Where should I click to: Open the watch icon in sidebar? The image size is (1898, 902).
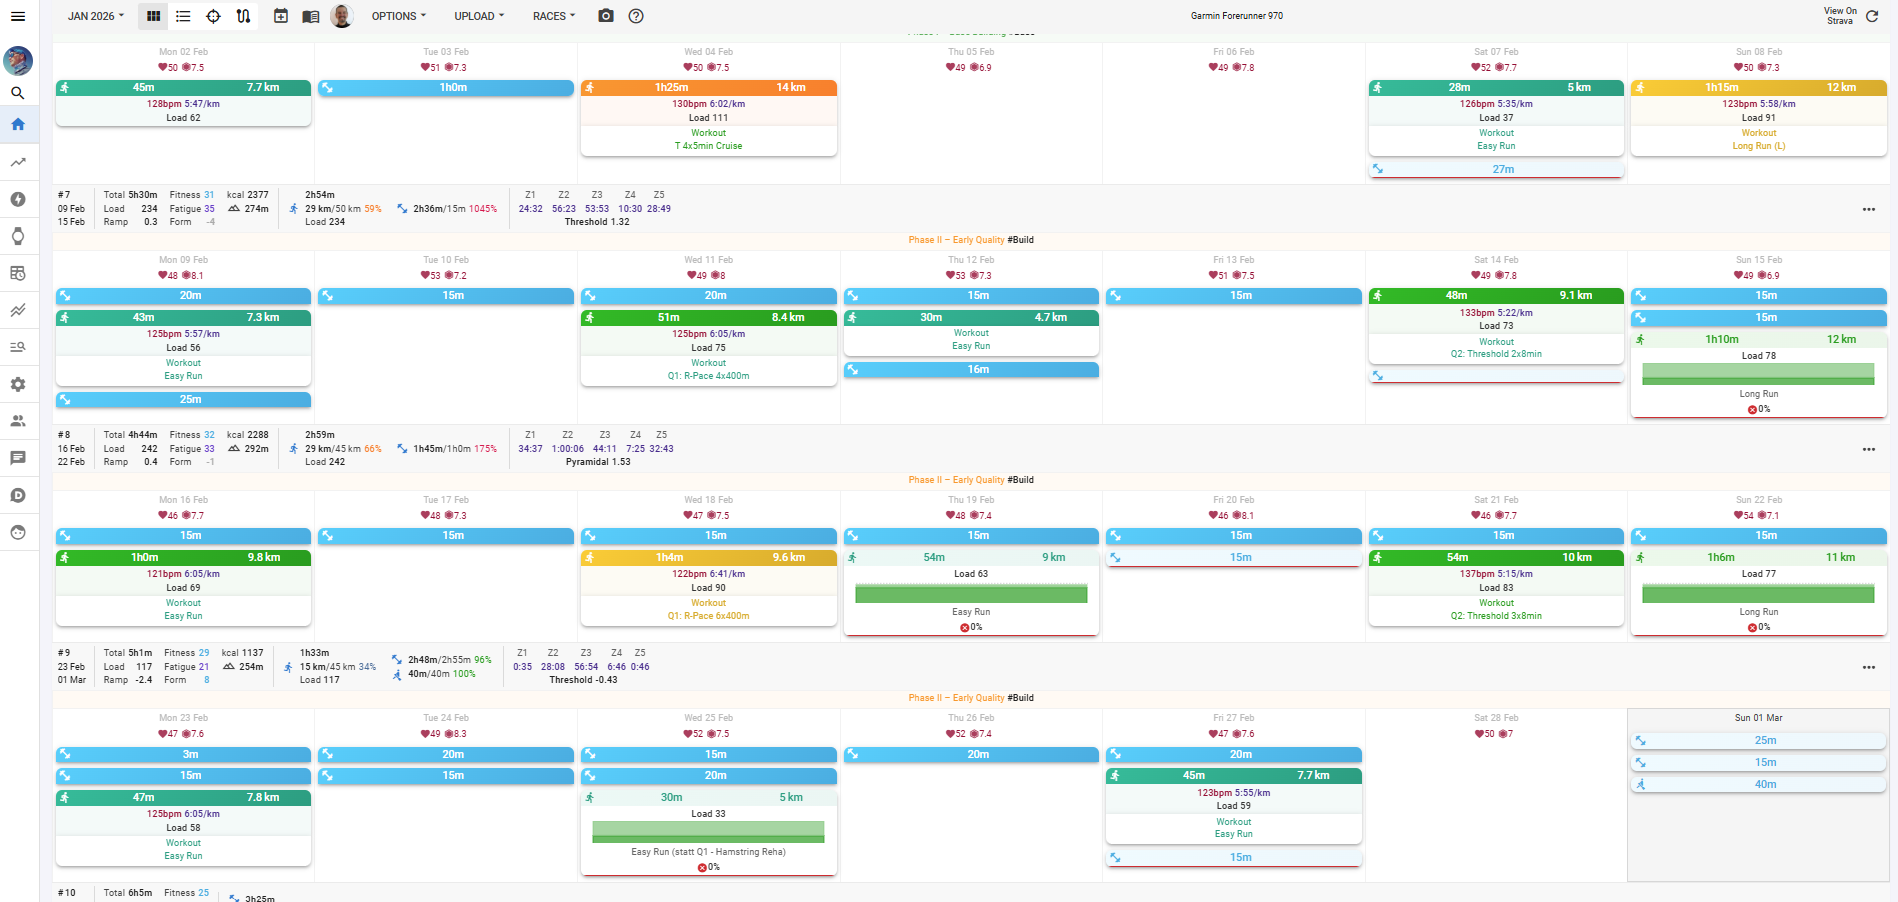click(18, 236)
